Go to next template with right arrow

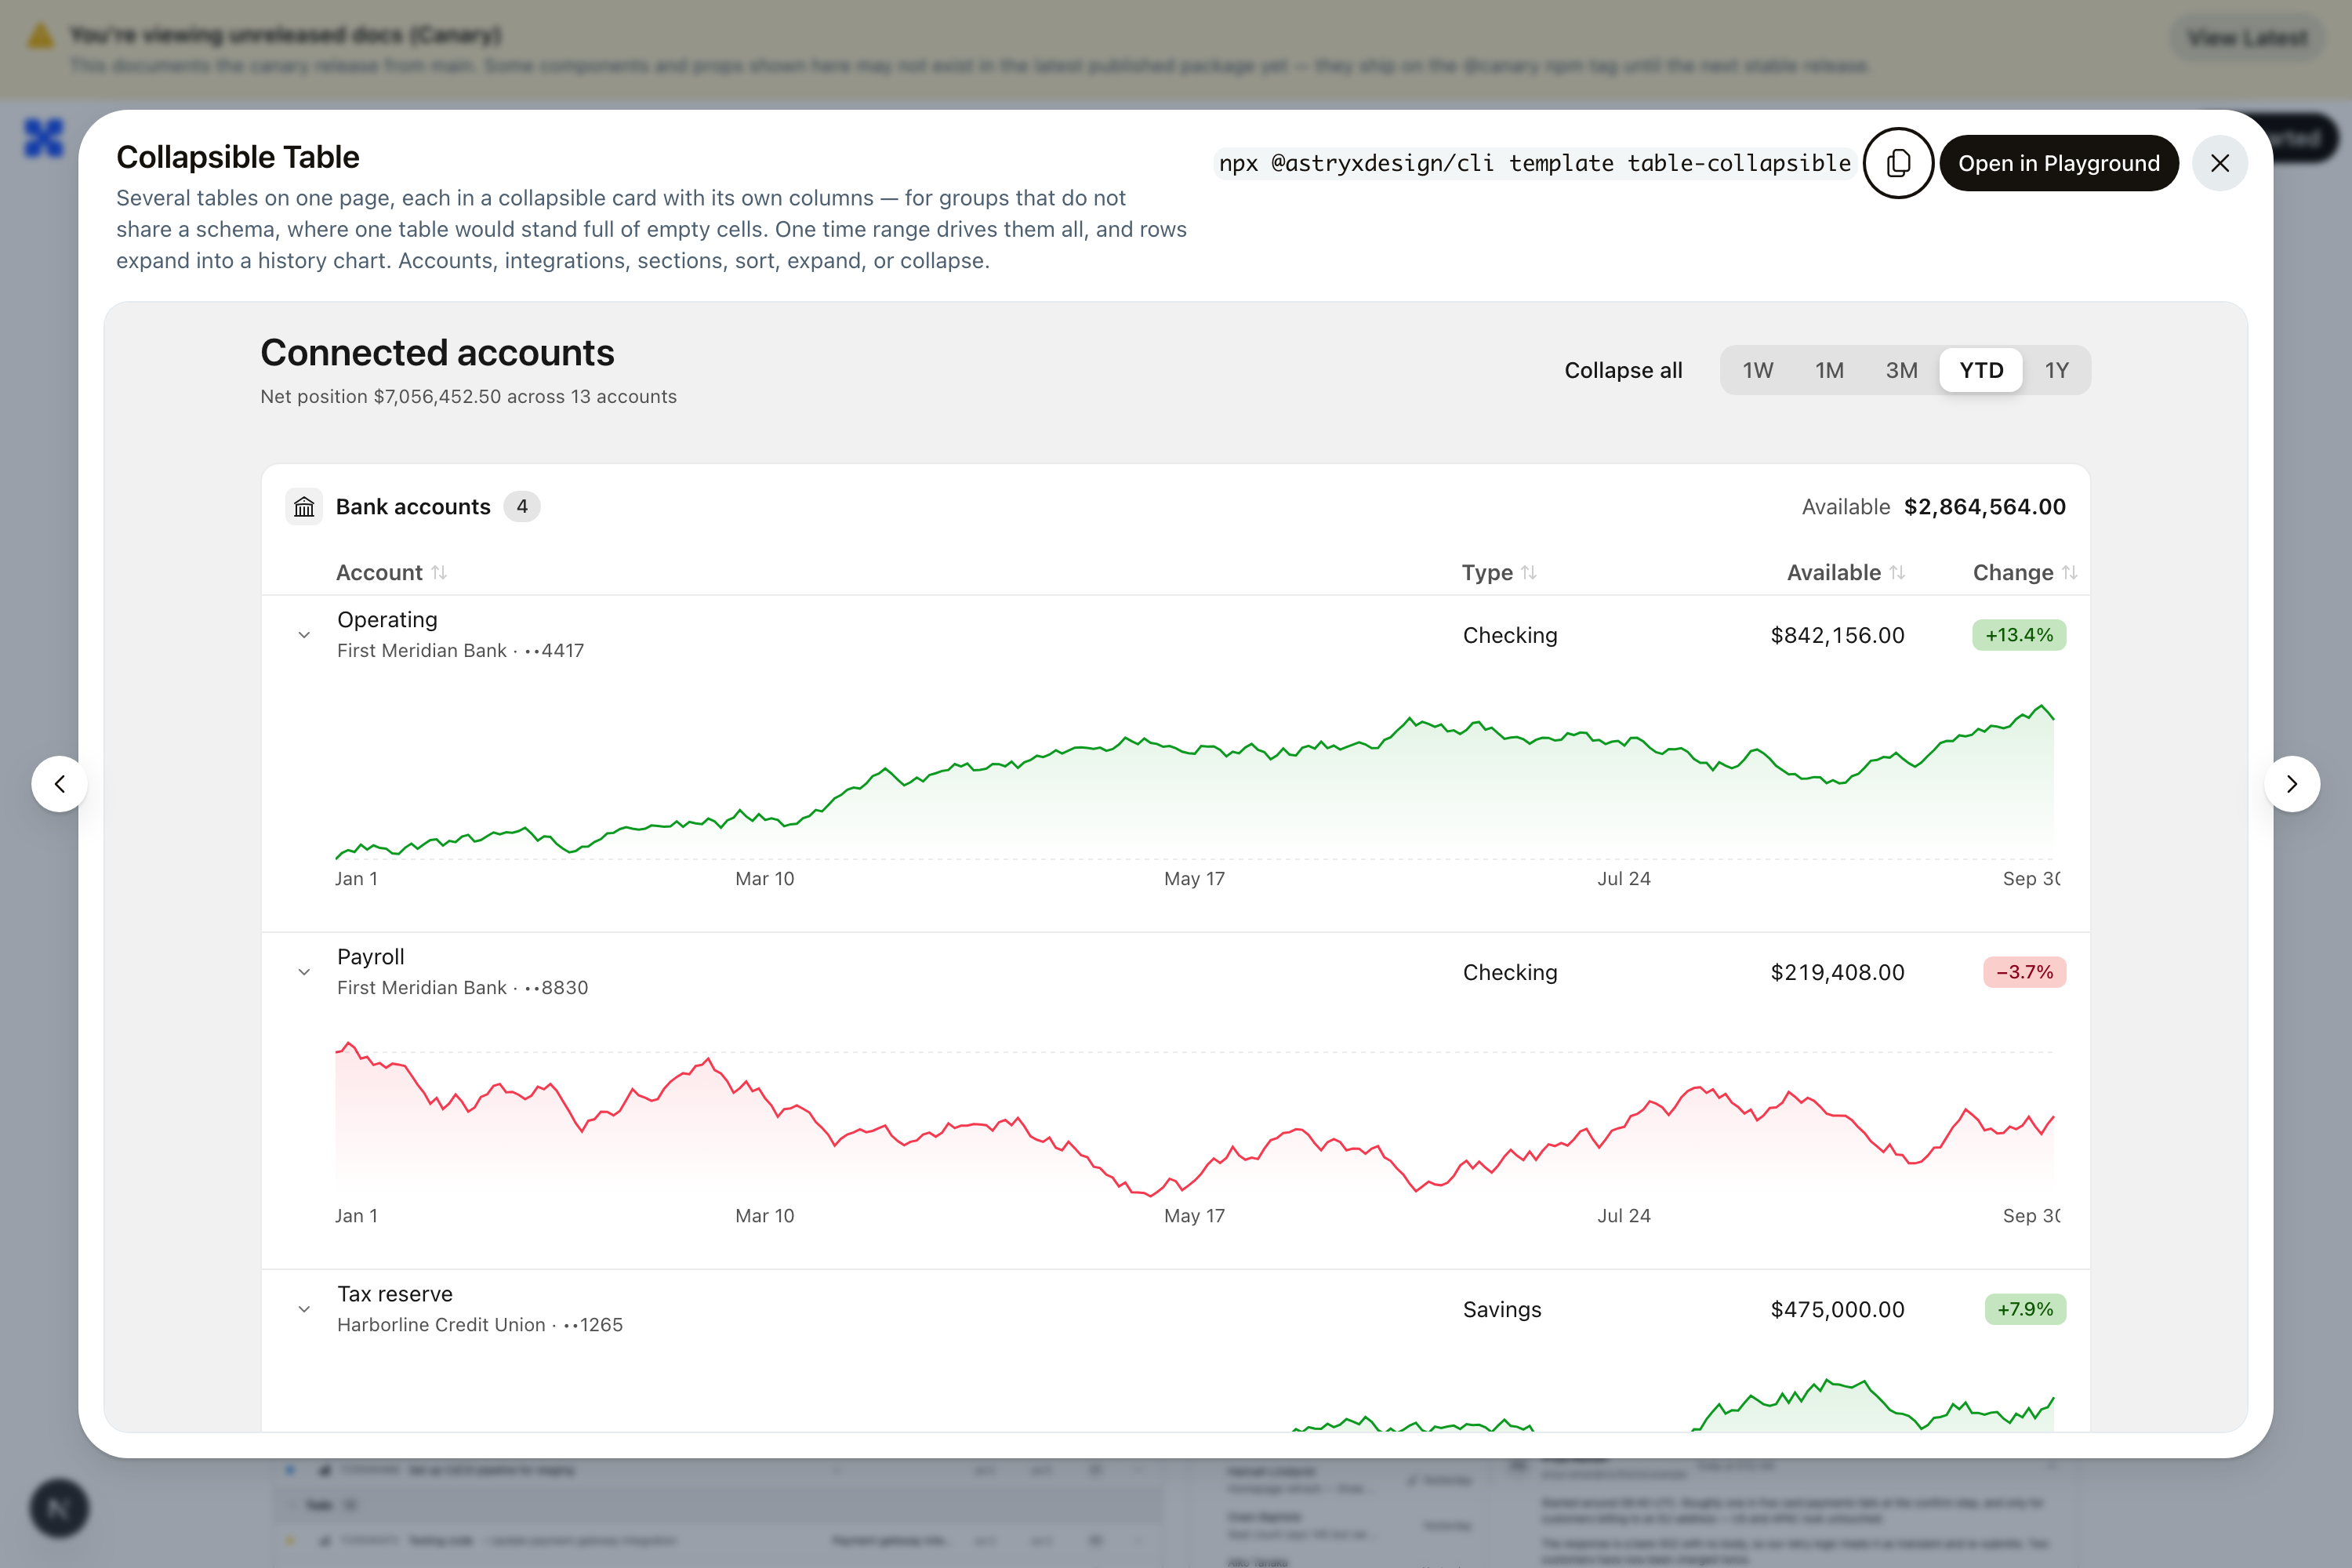tap(2292, 784)
